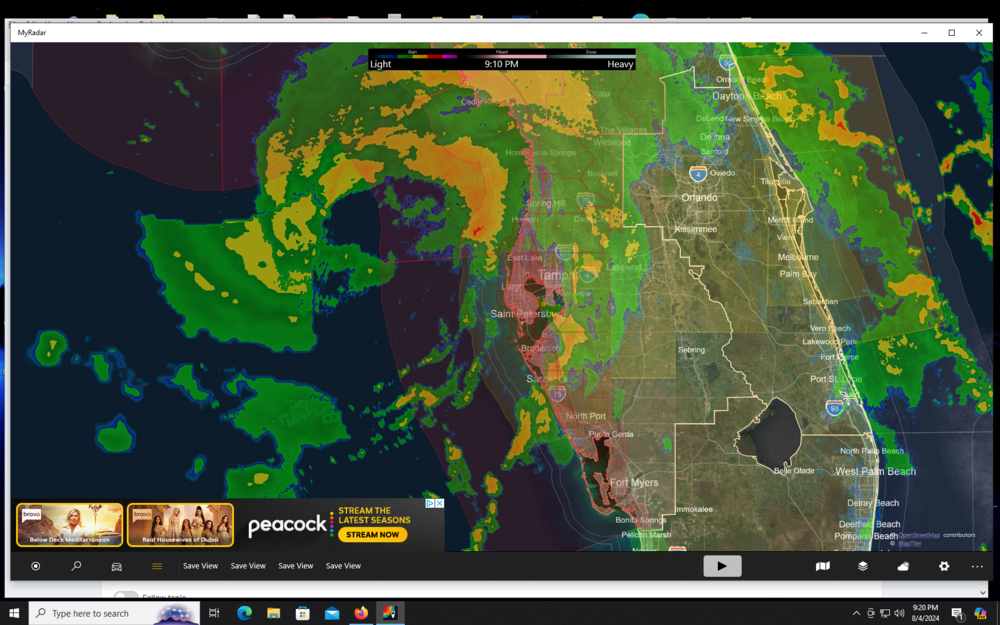Open the Real Housewives of Dubai thumbnail
The width and height of the screenshot is (1000, 625).
[x=180, y=525]
